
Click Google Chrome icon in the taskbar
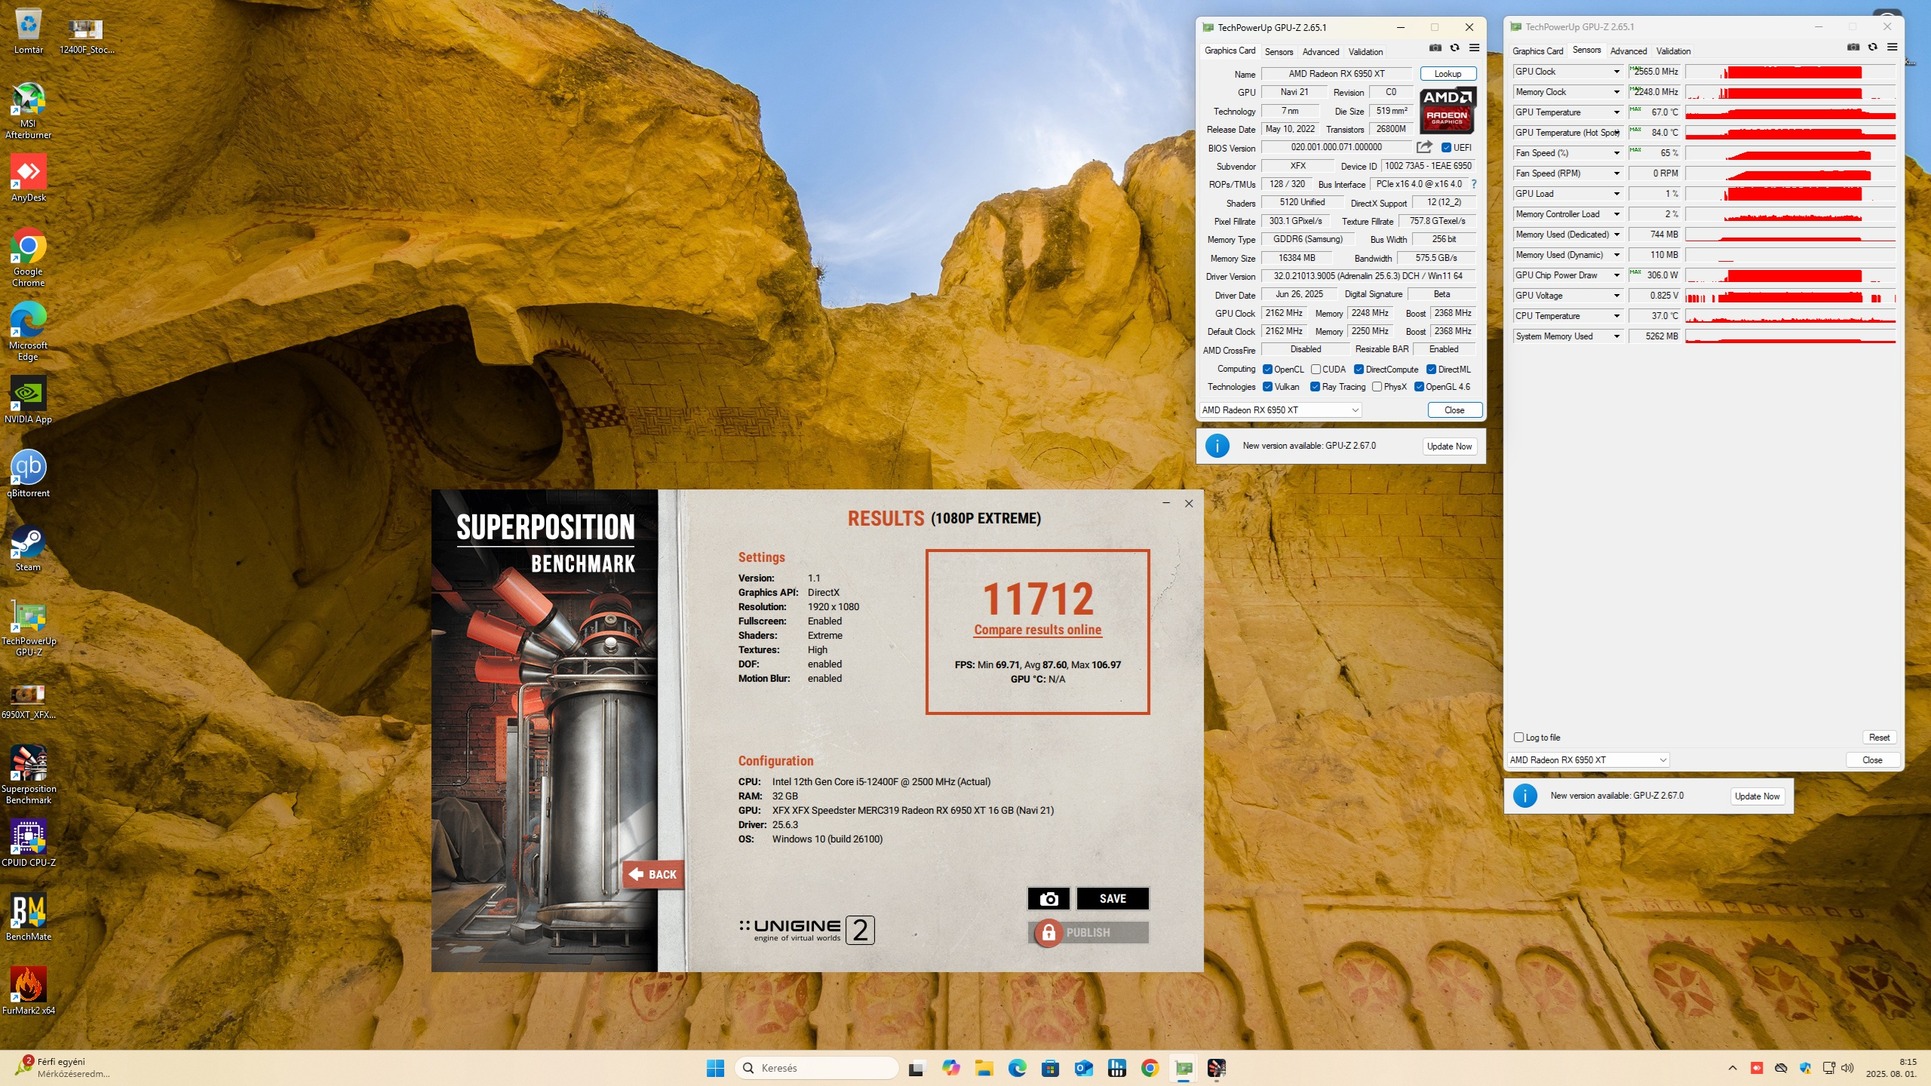tap(1150, 1068)
